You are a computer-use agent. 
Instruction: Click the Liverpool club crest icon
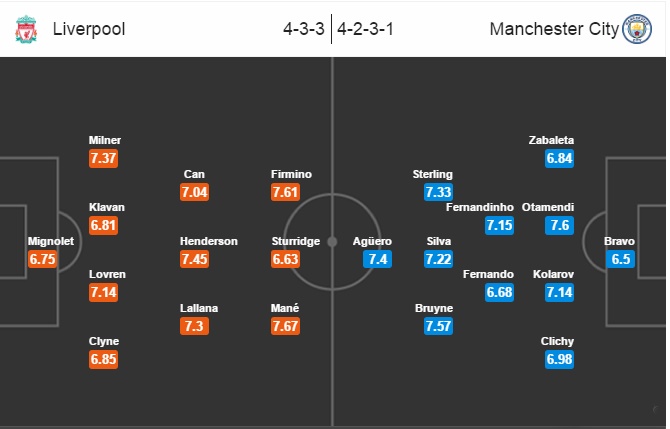click(25, 29)
